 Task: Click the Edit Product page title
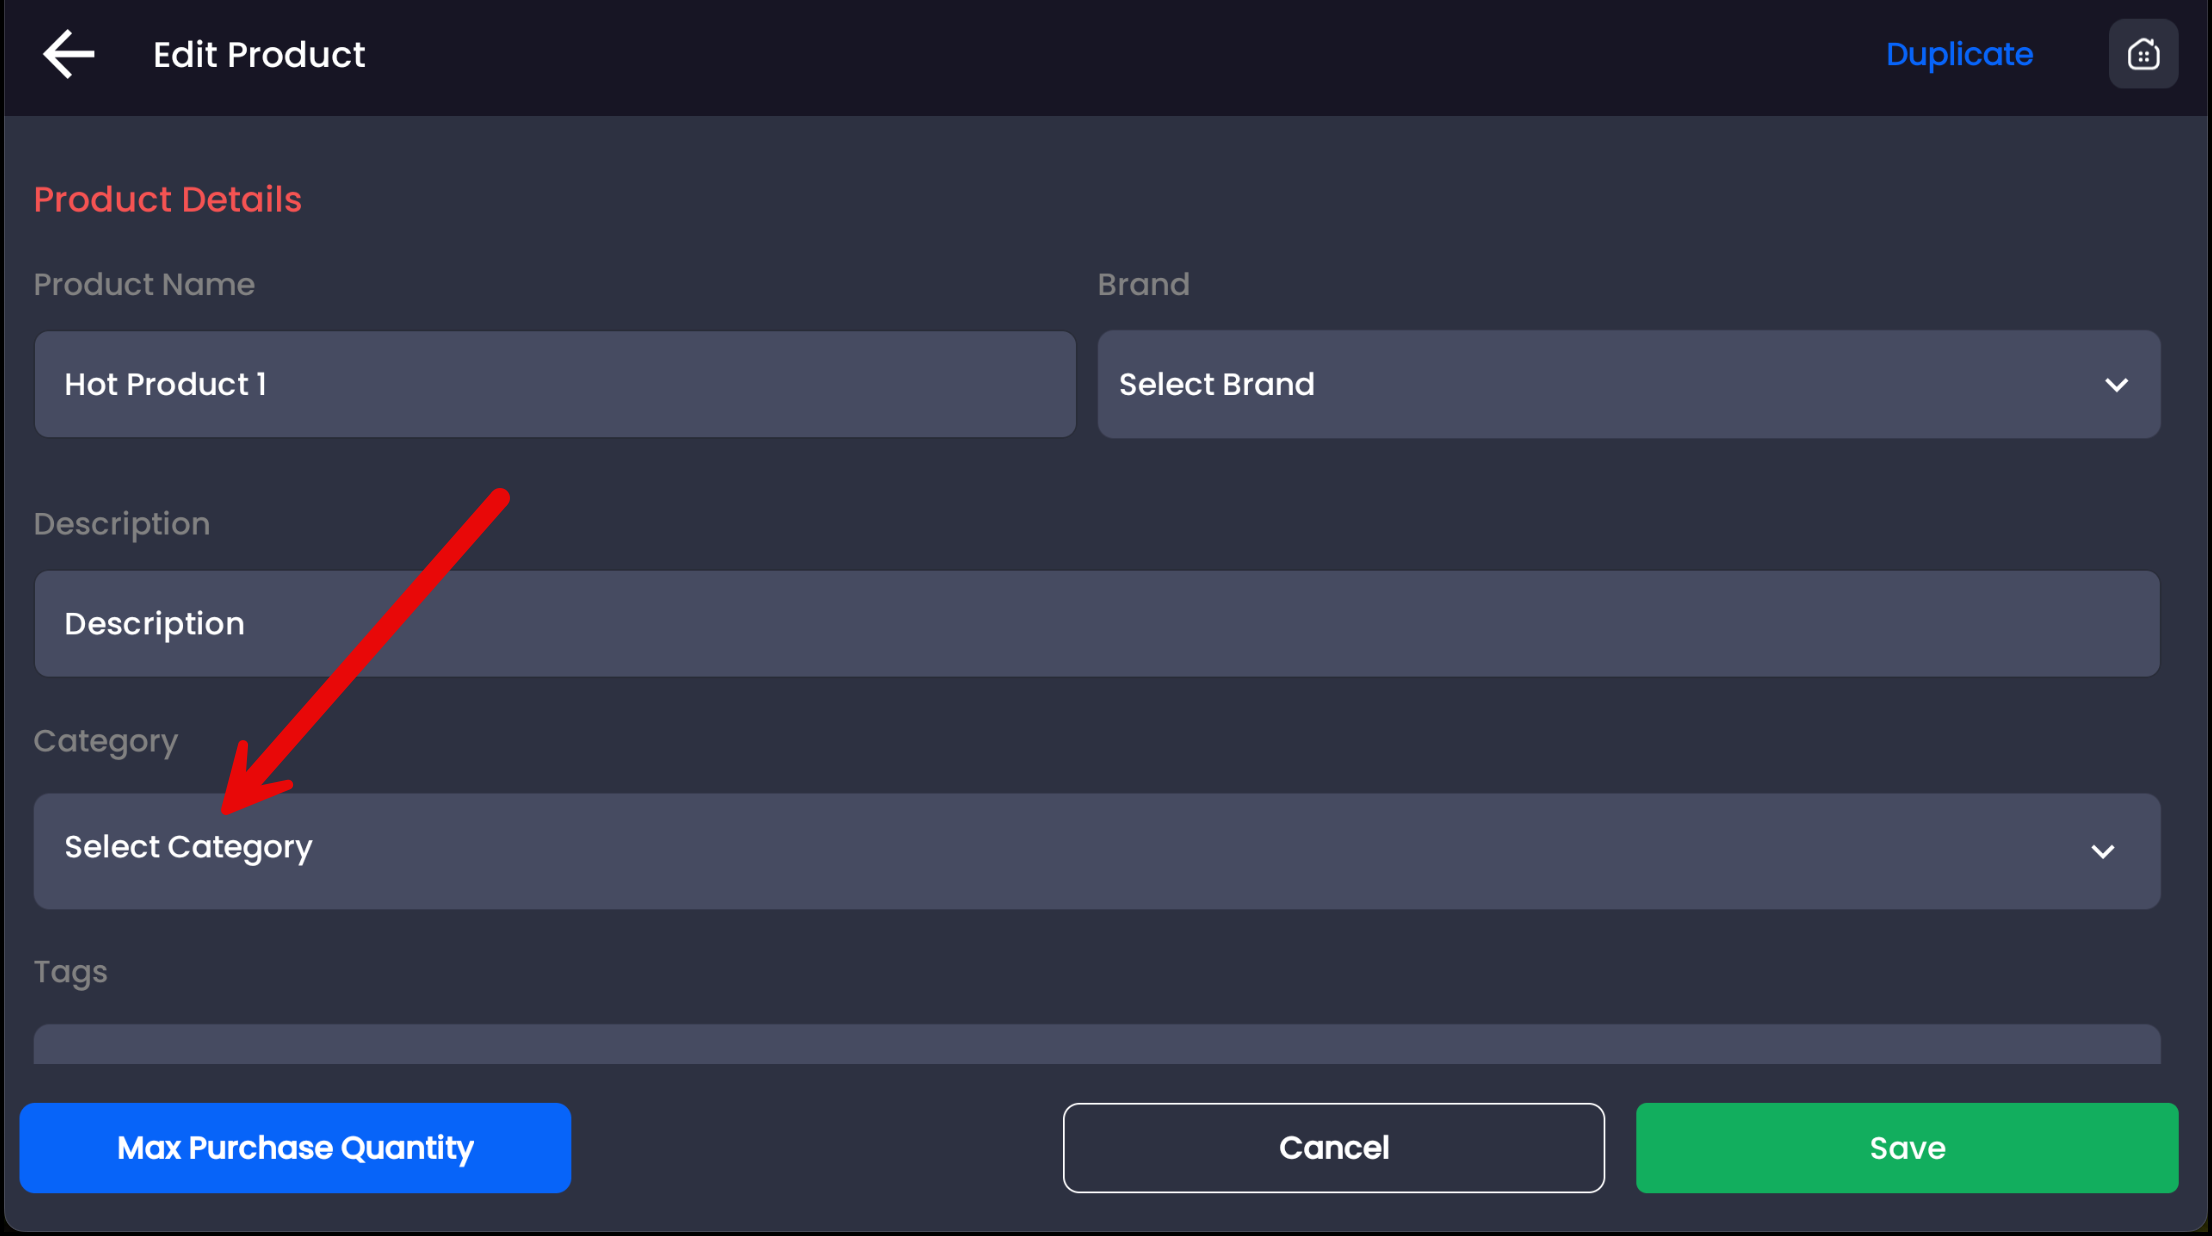click(259, 55)
